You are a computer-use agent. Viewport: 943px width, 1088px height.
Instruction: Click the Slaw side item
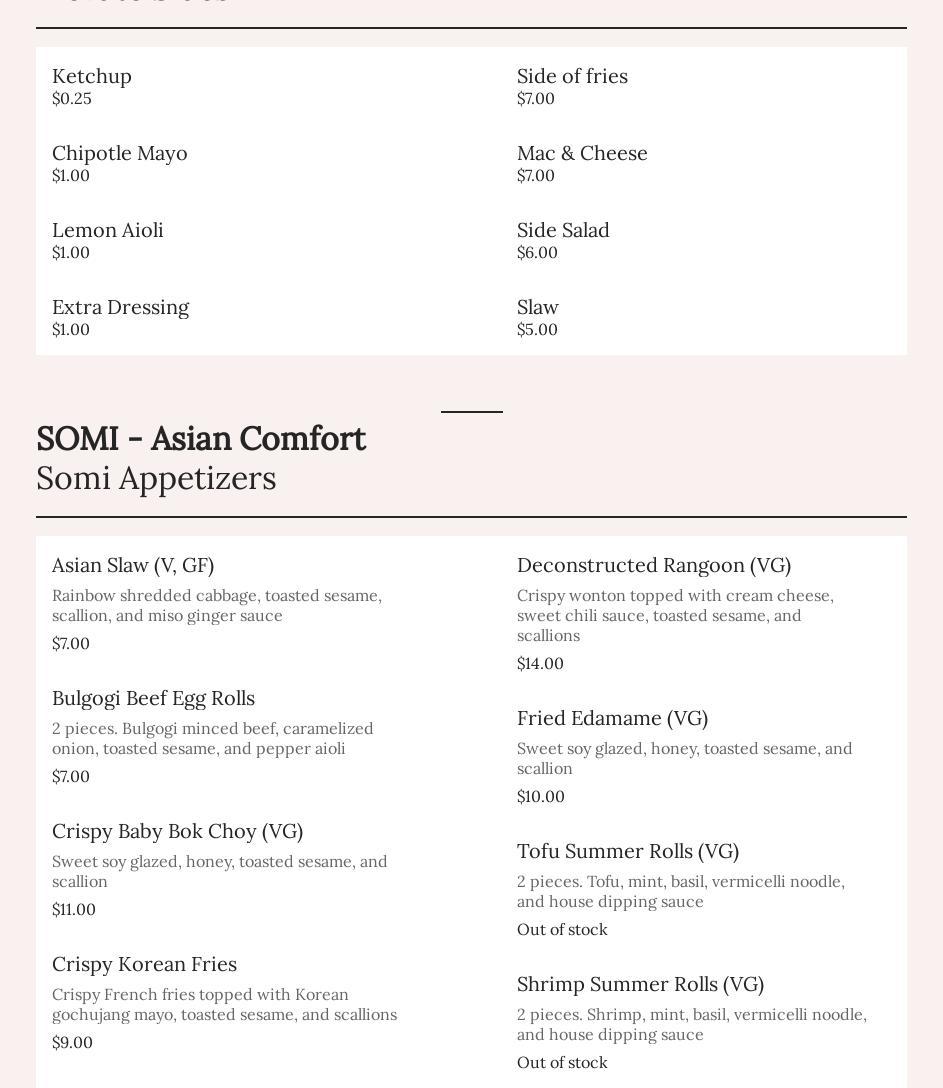pyautogui.click(x=538, y=307)
